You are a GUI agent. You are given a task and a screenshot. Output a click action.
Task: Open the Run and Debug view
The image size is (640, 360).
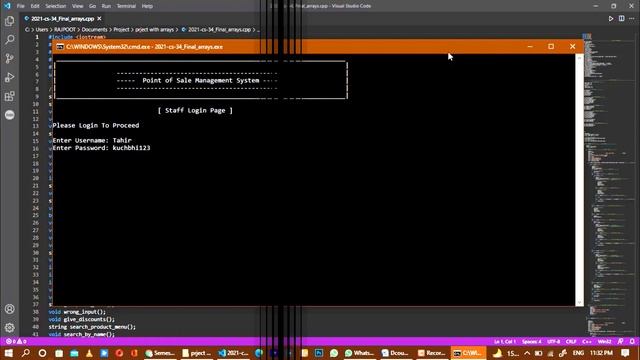coord(9,77)
